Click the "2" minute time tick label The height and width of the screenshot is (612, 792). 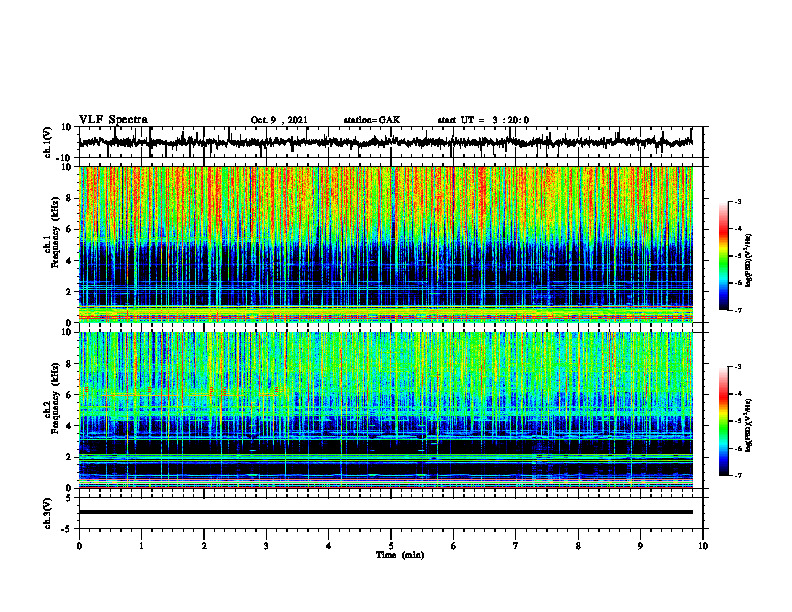(x=204, y=546)
